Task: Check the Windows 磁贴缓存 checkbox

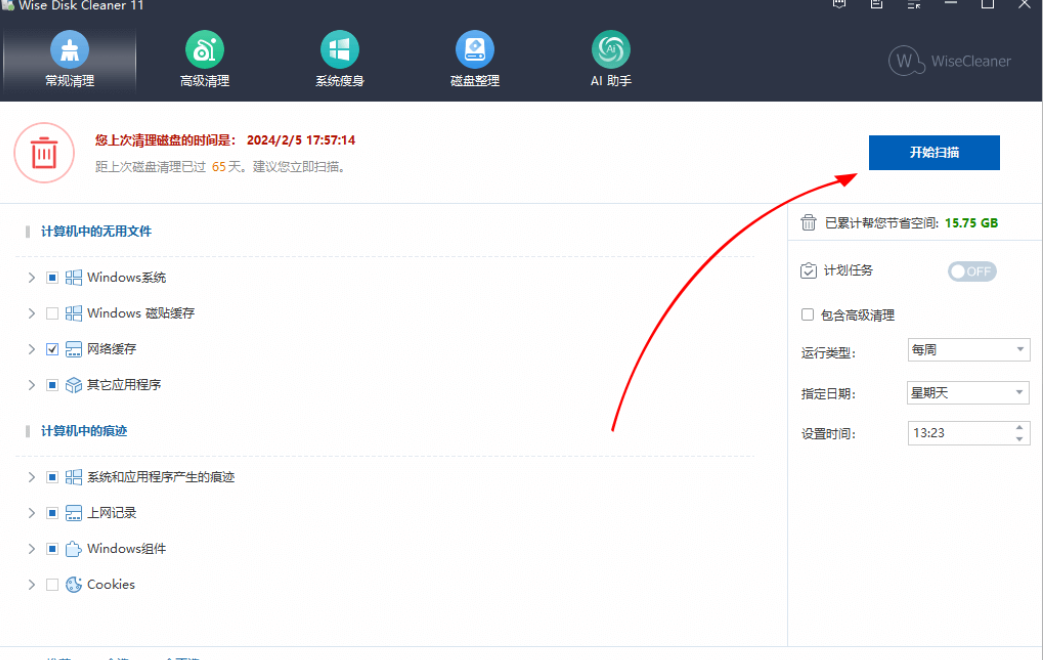Action: (x=52, y=313)
